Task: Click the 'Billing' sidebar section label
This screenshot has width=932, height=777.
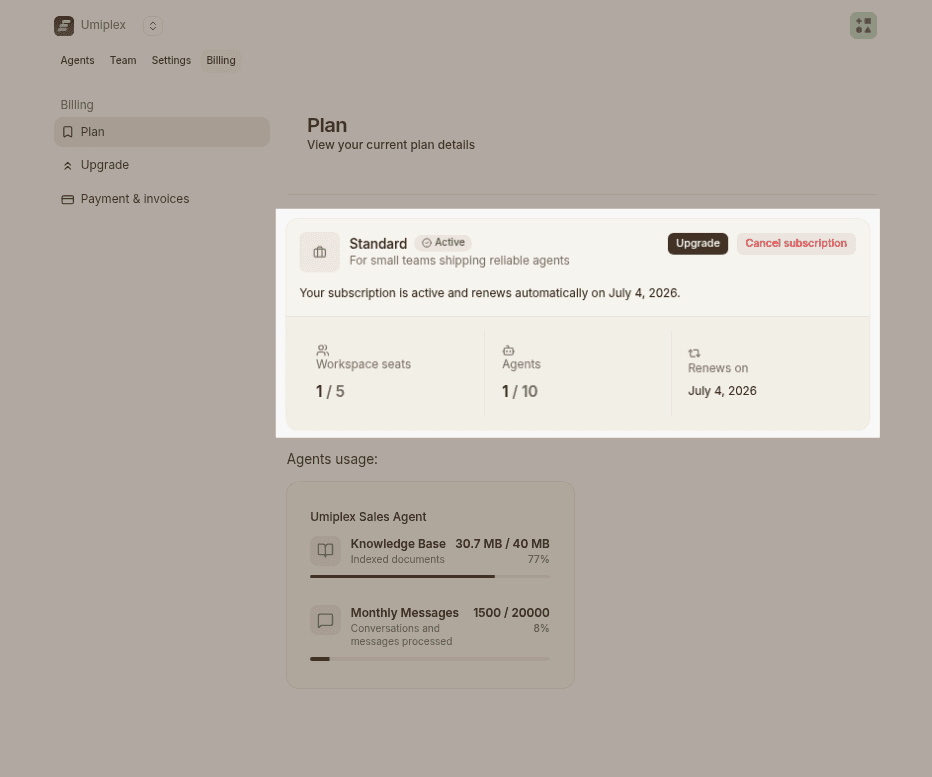Action: click(77, 105)
